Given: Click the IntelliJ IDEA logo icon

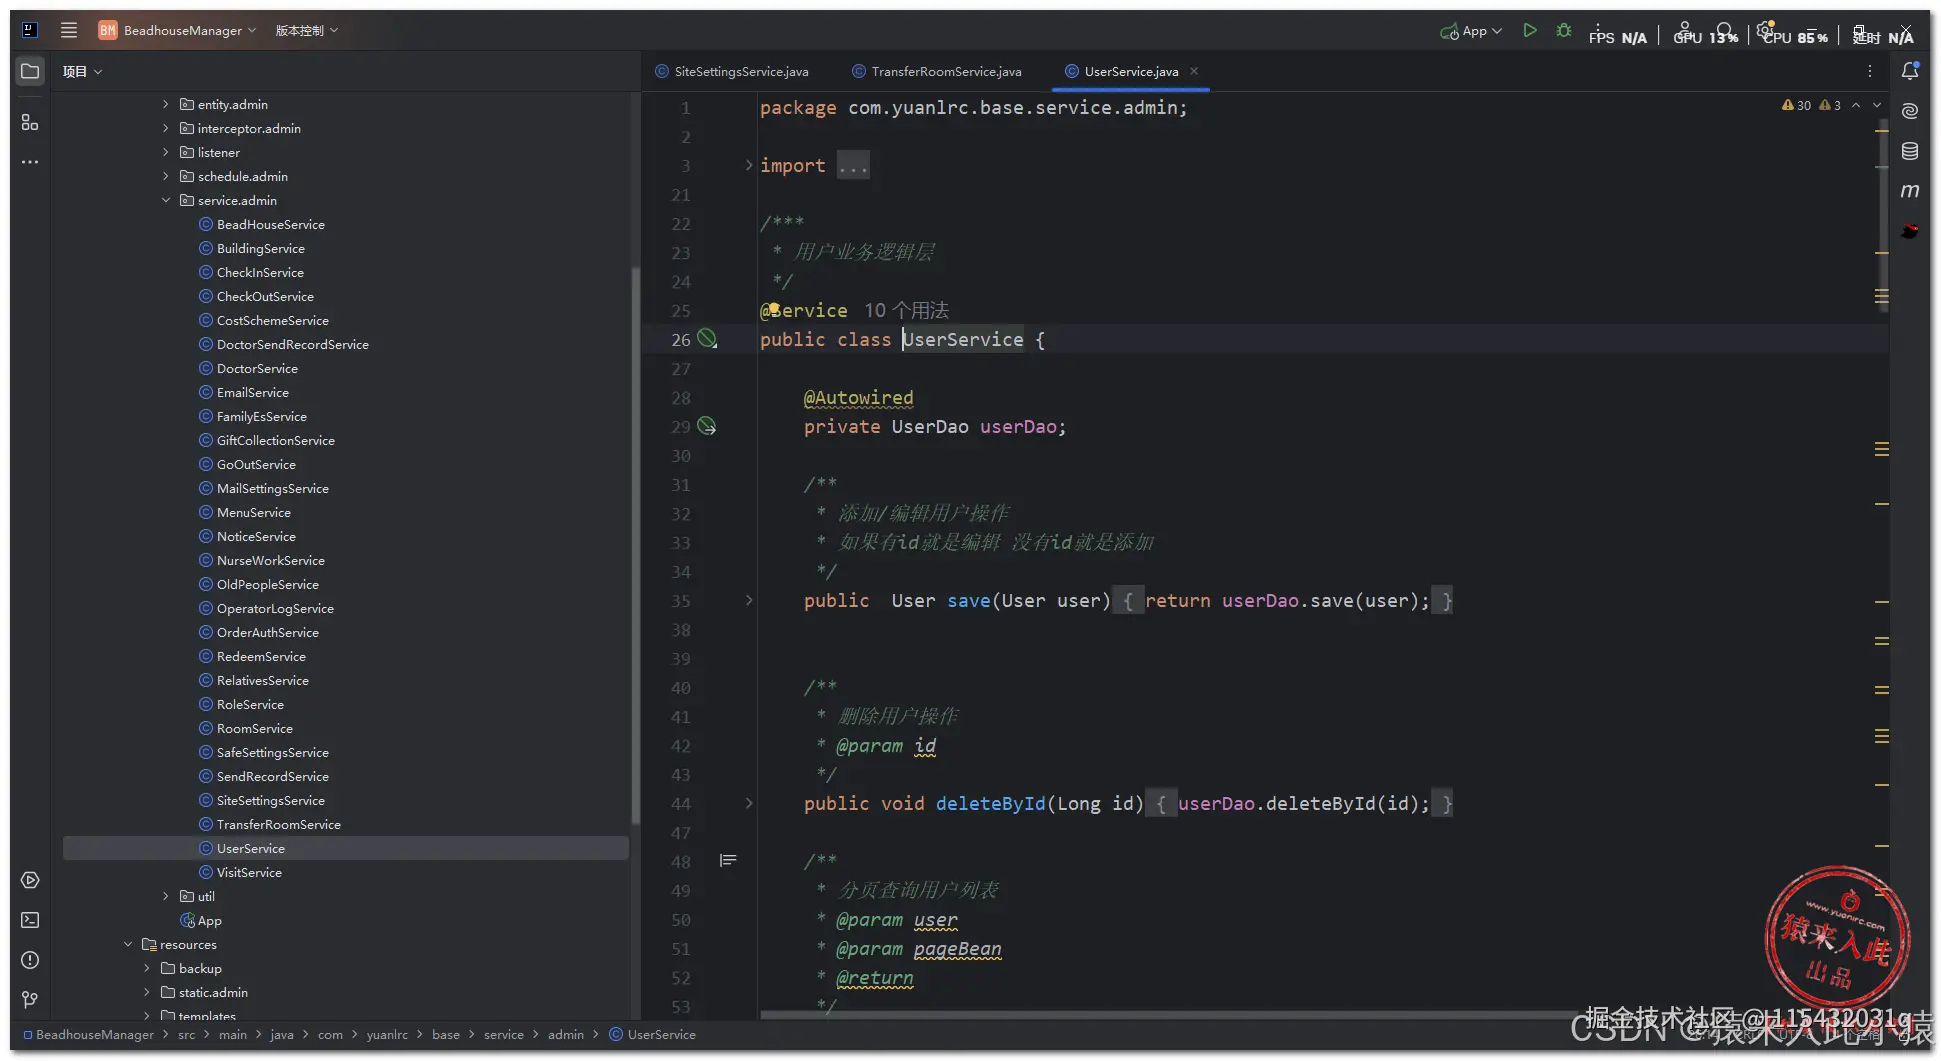Looking at the screenshot, I should click(x=30, y=30).
